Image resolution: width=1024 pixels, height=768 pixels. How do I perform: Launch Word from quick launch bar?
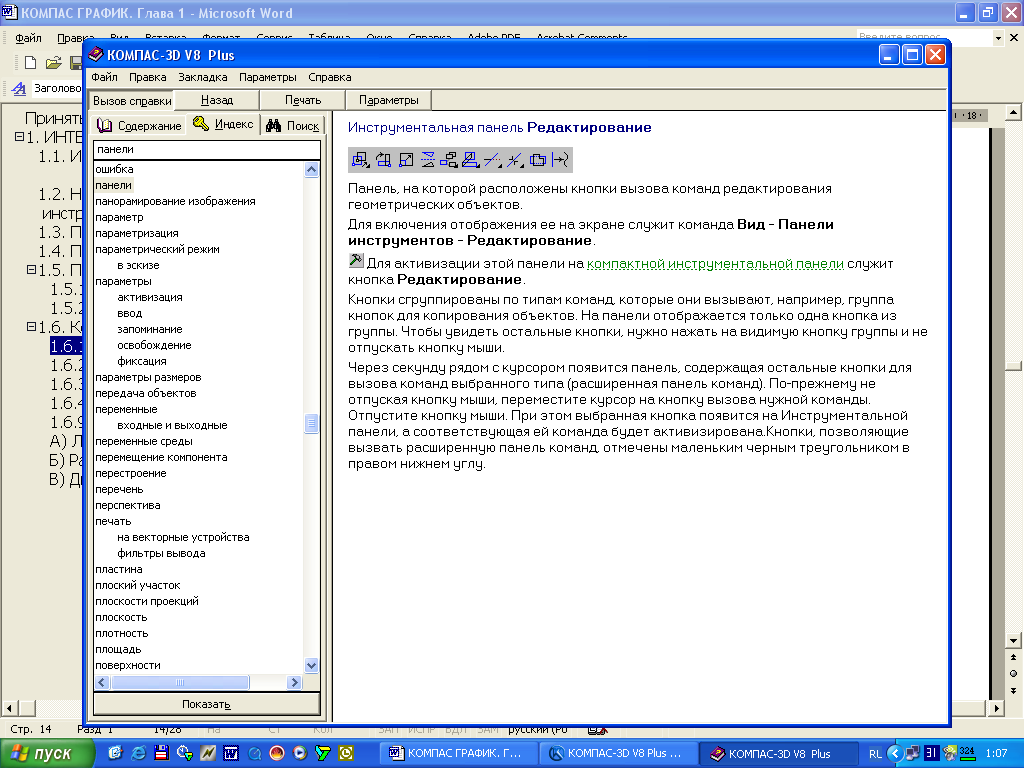click(x=231, y=753)
